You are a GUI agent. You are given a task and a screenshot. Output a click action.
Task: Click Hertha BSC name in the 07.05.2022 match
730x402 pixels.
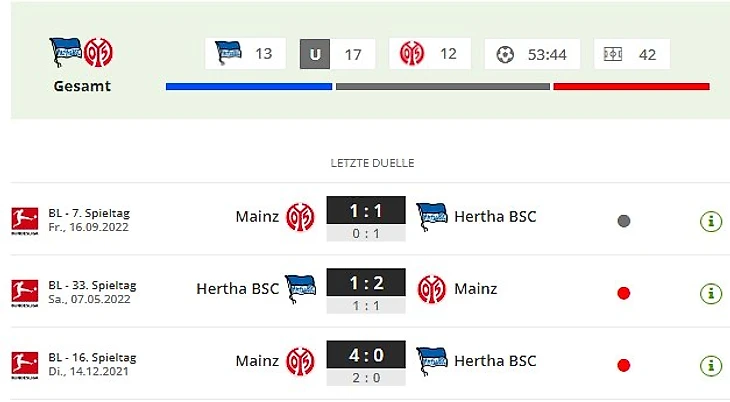(237, 289)
